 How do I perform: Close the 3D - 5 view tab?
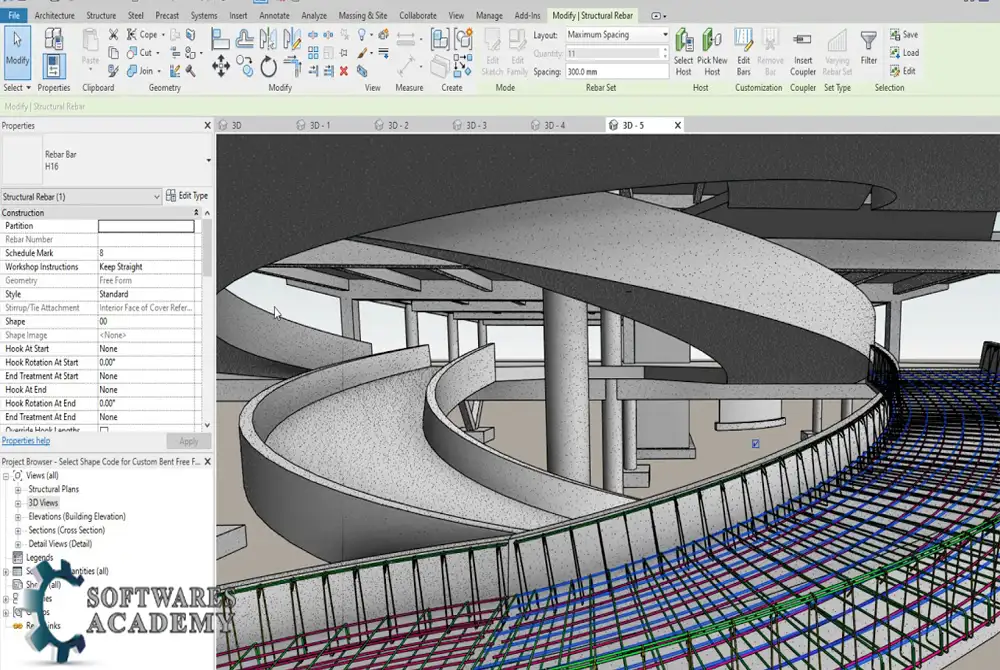677,126
